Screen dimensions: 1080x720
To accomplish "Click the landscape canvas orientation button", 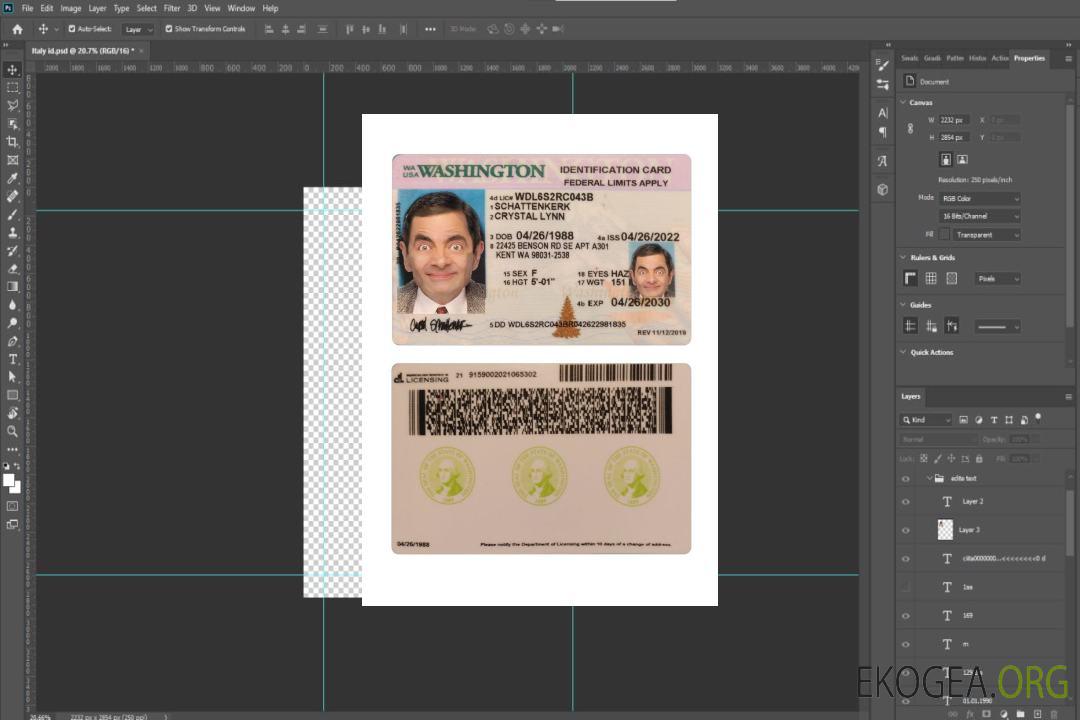I will (962, 159).
